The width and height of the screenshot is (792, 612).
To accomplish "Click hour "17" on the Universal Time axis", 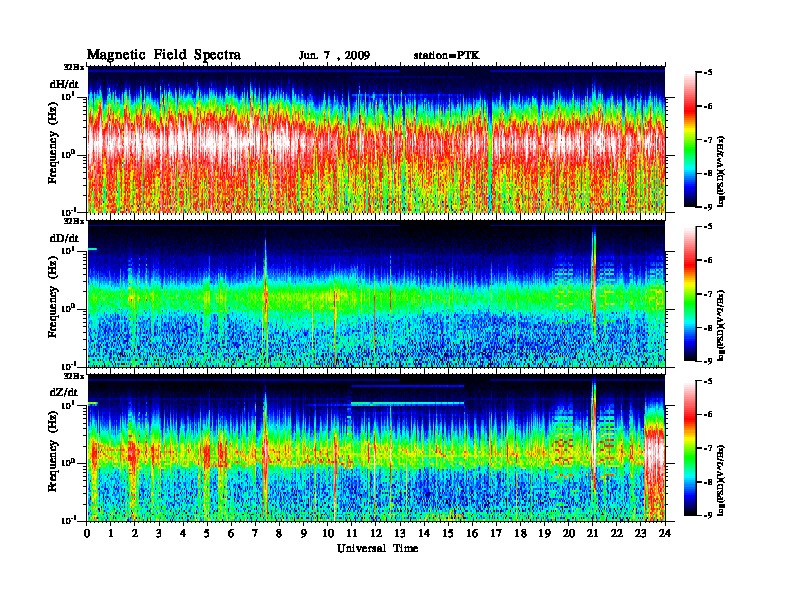I will pyautogui.click(x=497, y=533).
